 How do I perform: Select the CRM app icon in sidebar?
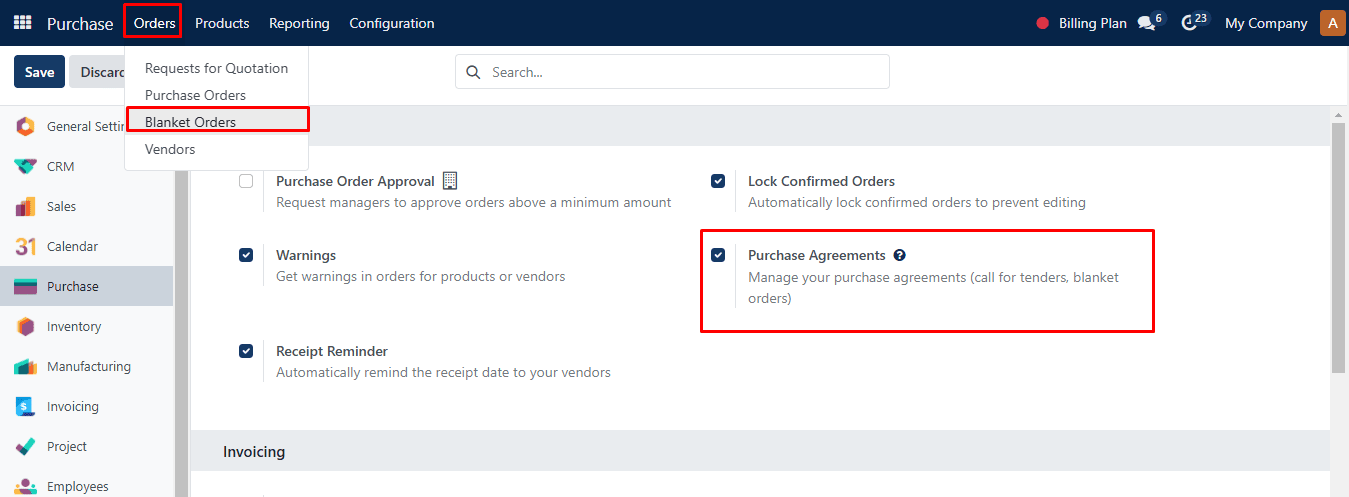click(26, 166)
